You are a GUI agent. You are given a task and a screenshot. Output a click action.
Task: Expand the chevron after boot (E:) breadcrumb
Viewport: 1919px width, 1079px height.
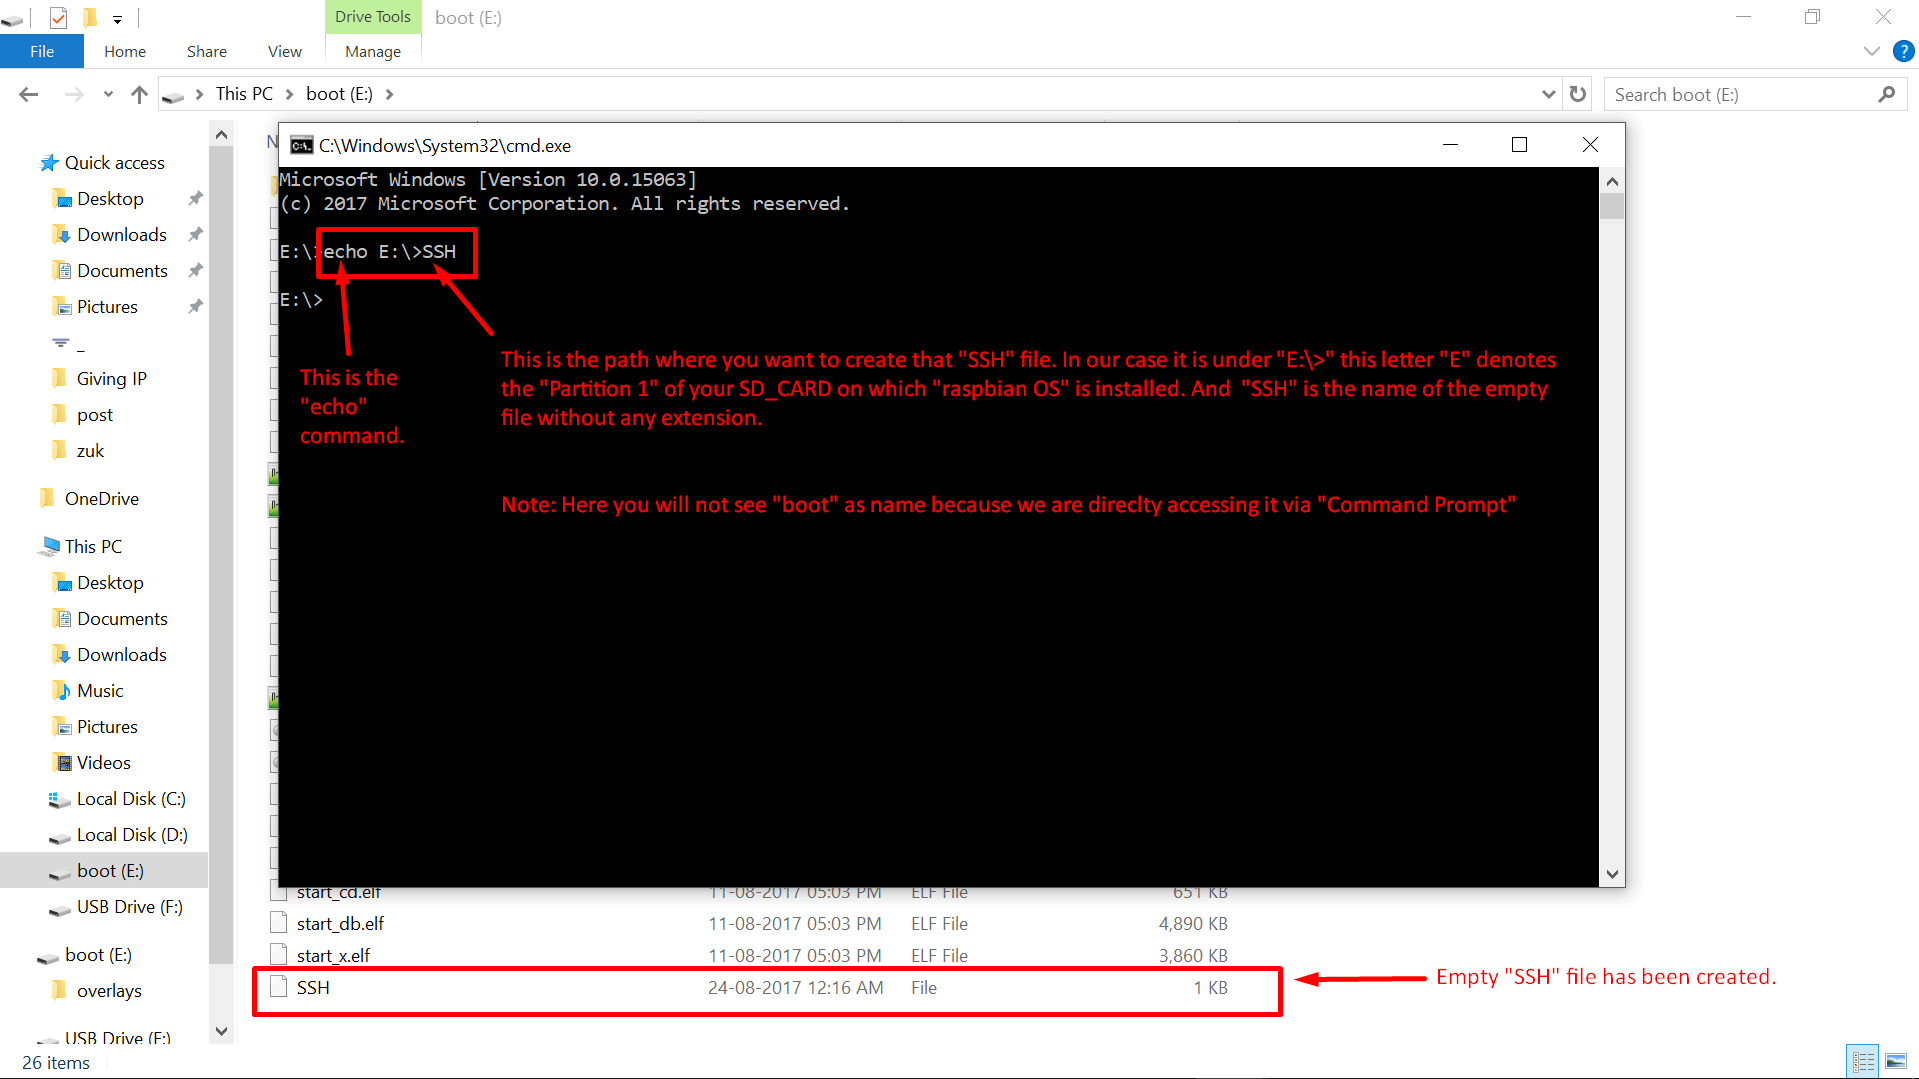point(390,94)
